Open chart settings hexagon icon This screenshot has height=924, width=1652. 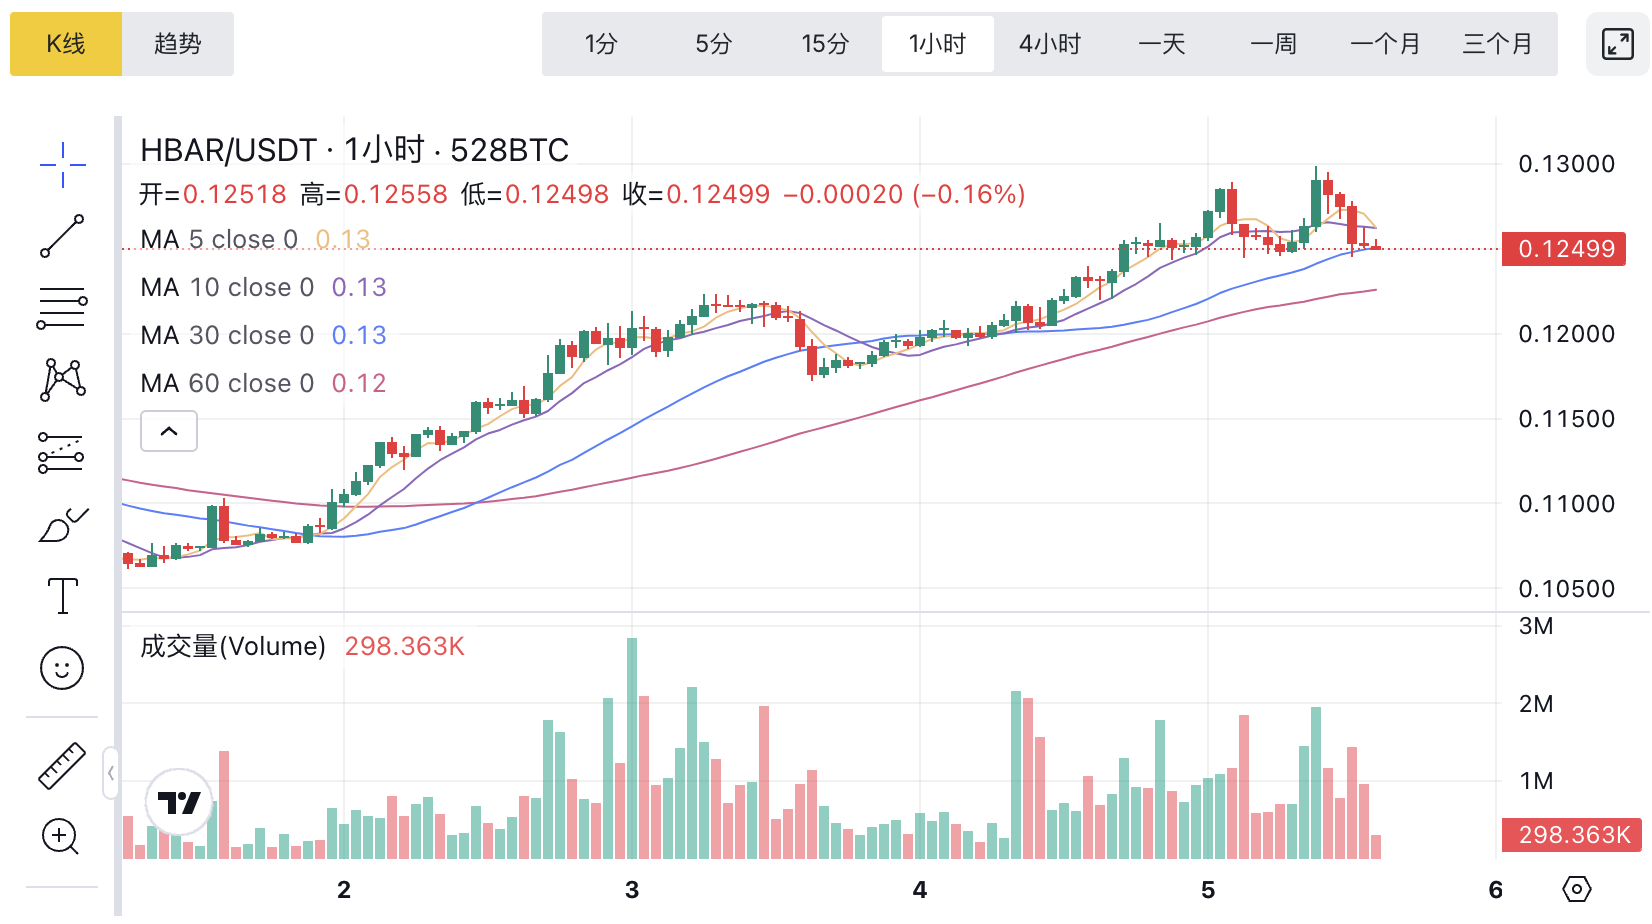[x=1576, y=889]
